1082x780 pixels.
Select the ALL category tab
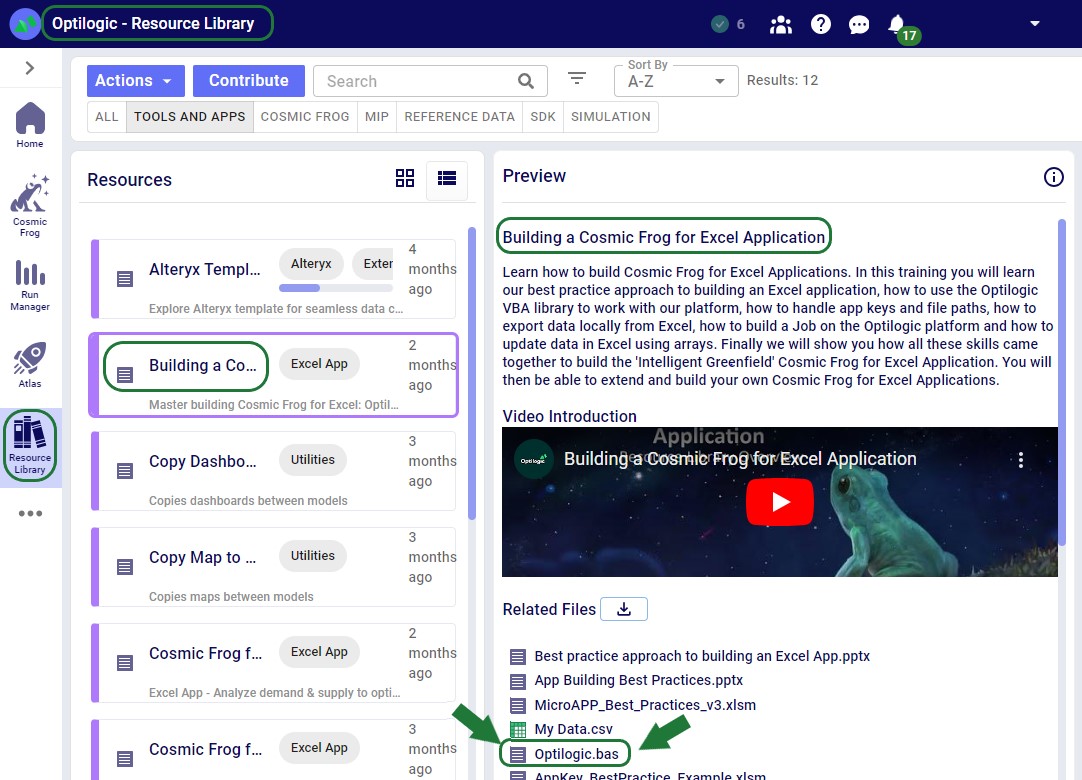pos(107,117)
